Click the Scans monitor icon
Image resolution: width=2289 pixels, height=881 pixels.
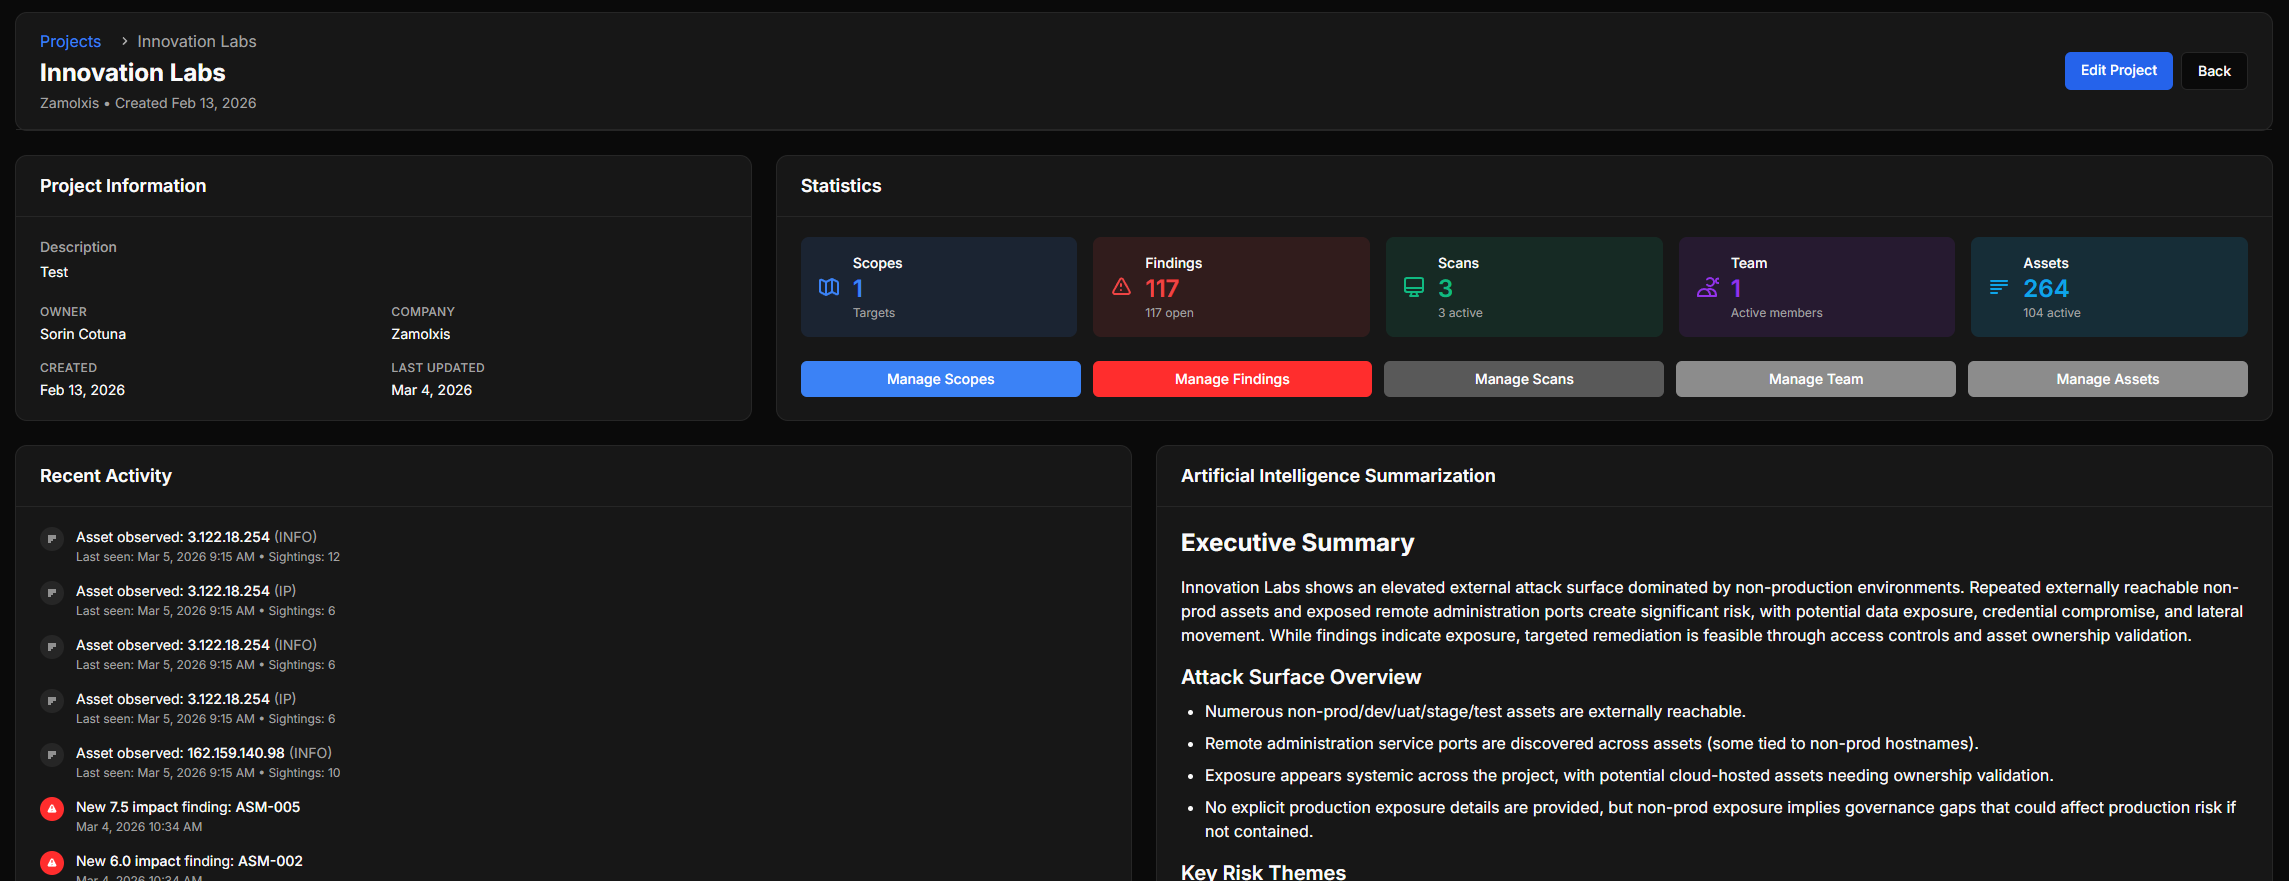(1414, 287)
